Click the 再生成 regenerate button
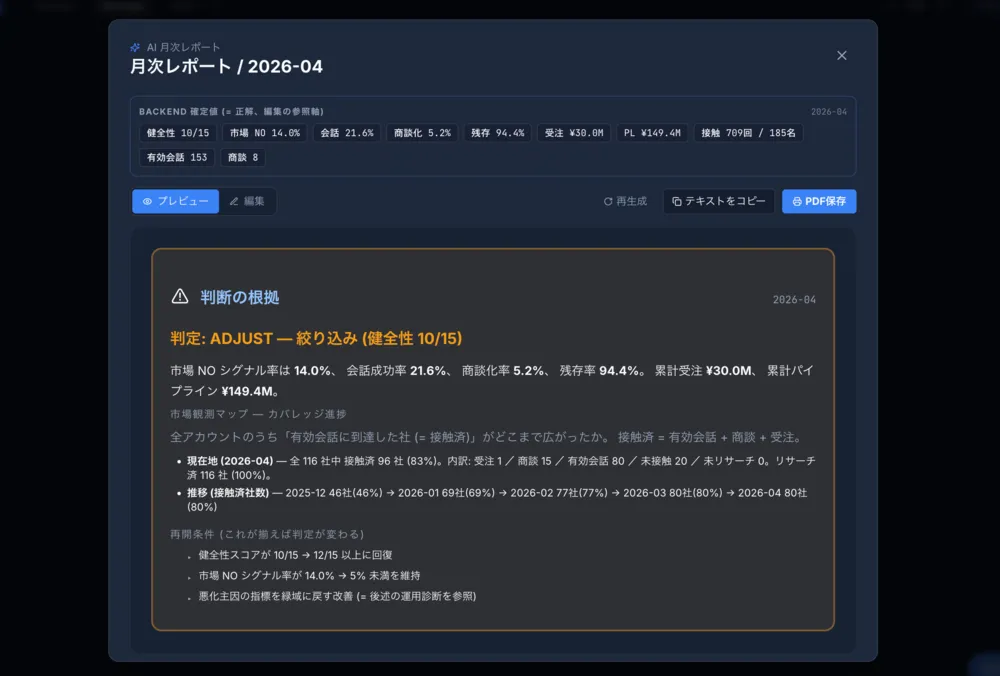 coord(625,201)
